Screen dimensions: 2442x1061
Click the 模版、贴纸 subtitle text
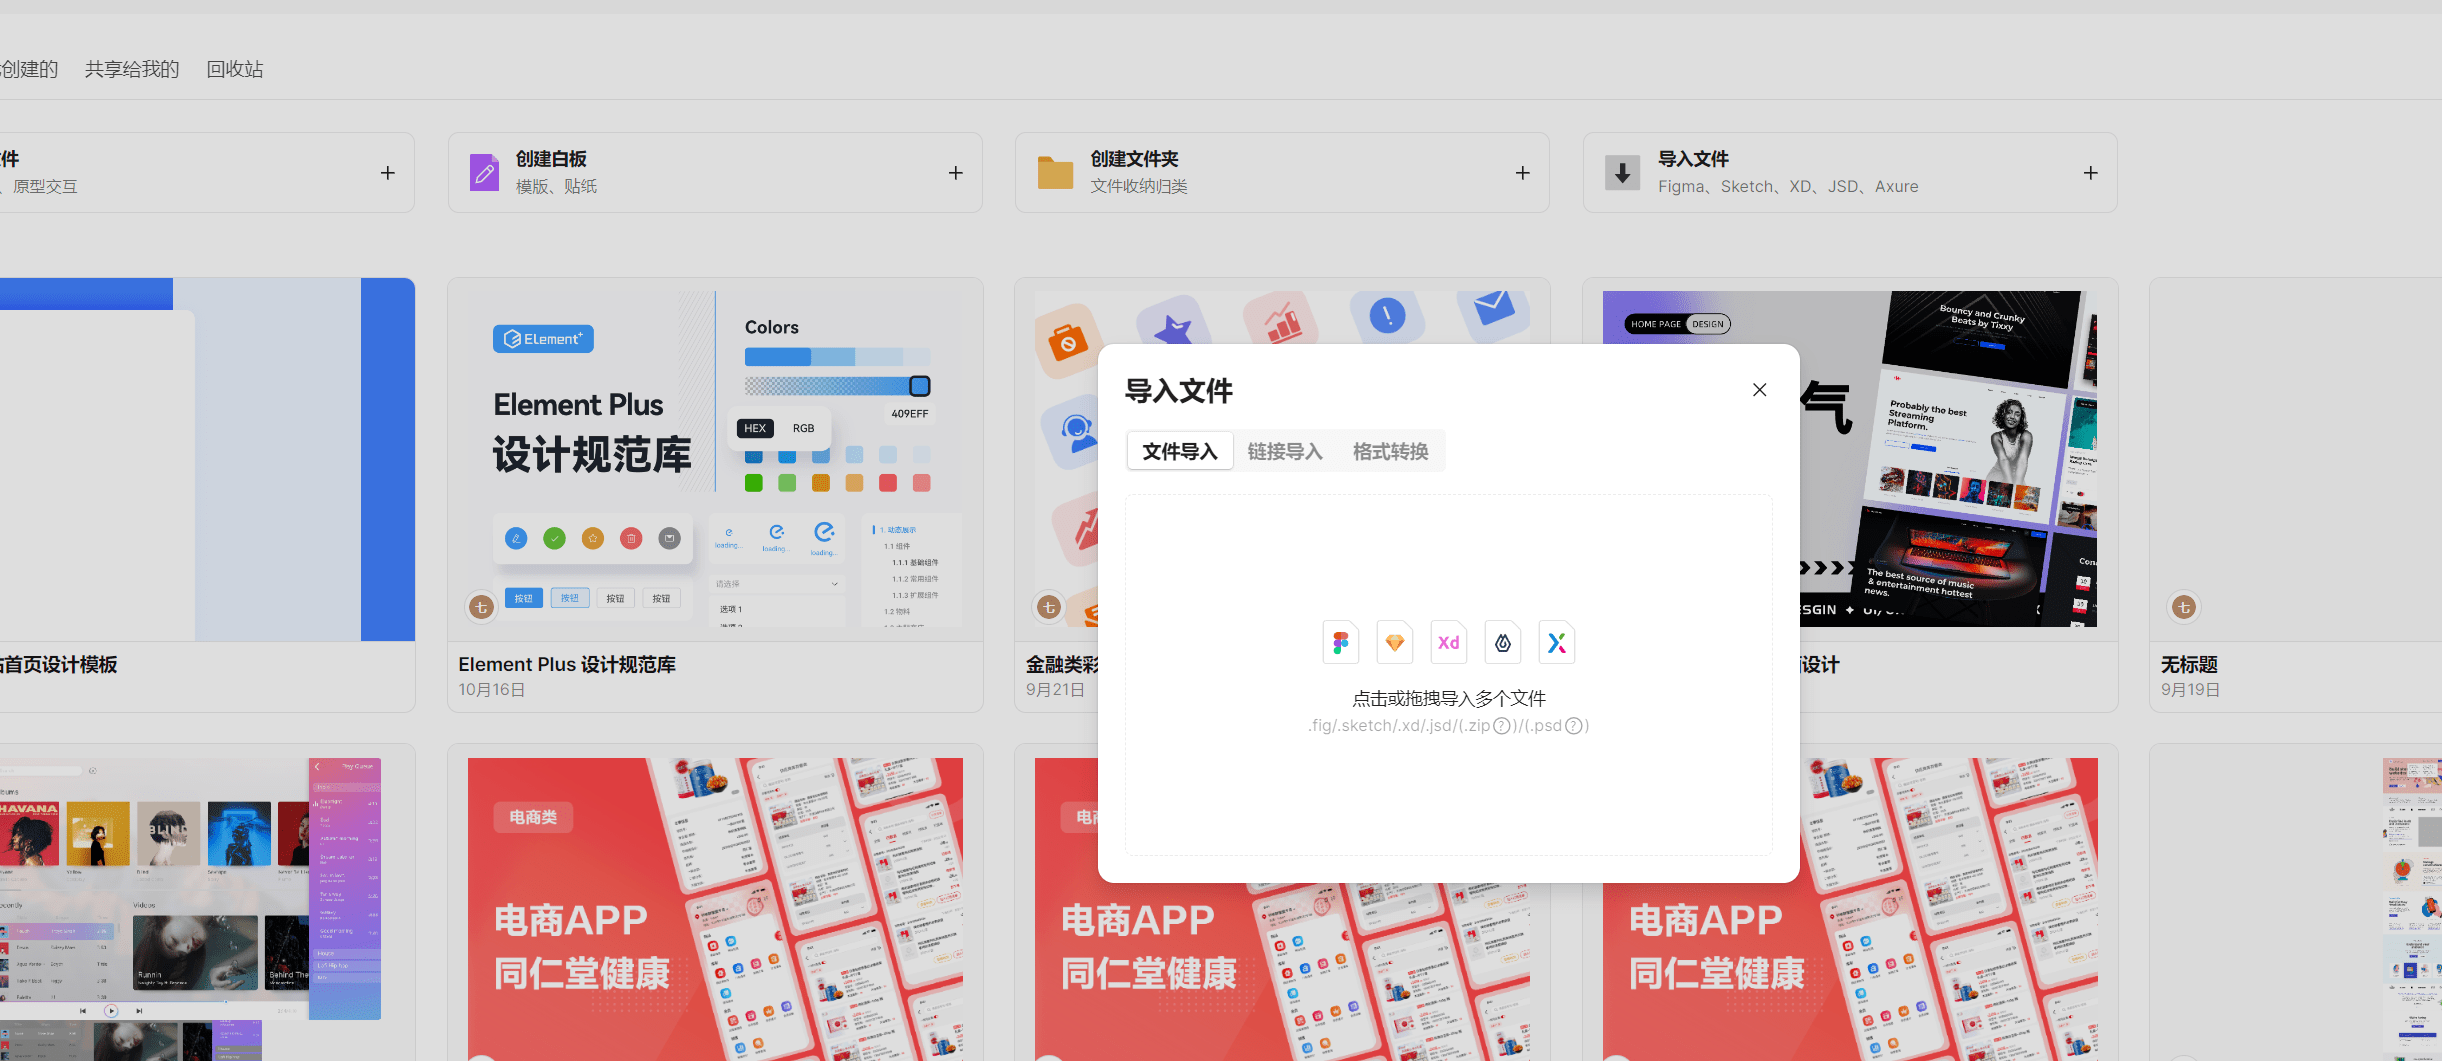[x=556, y=186]
